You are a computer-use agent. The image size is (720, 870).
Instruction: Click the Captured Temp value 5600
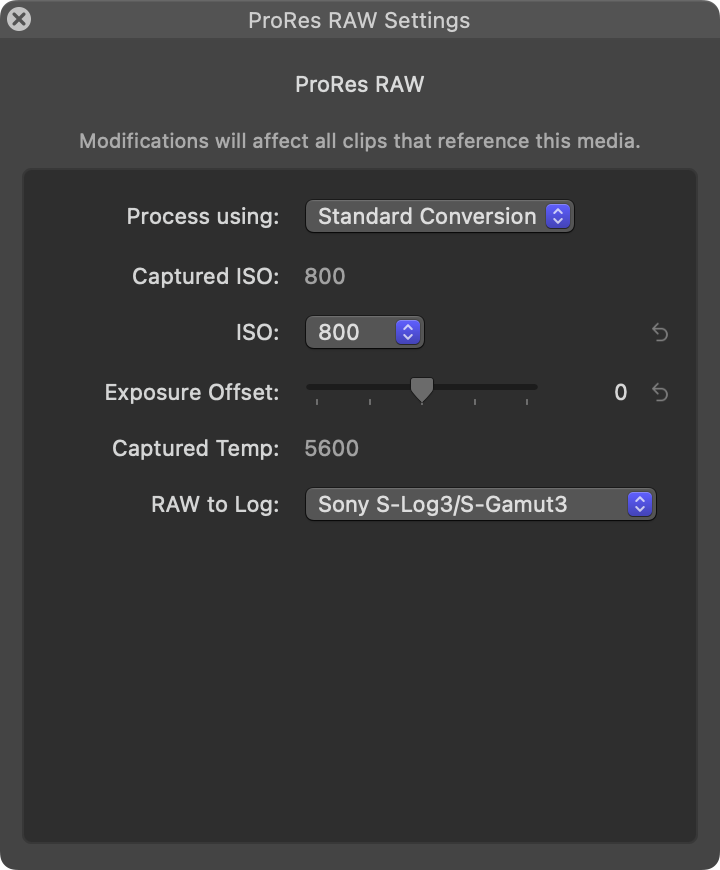point(331,448)
